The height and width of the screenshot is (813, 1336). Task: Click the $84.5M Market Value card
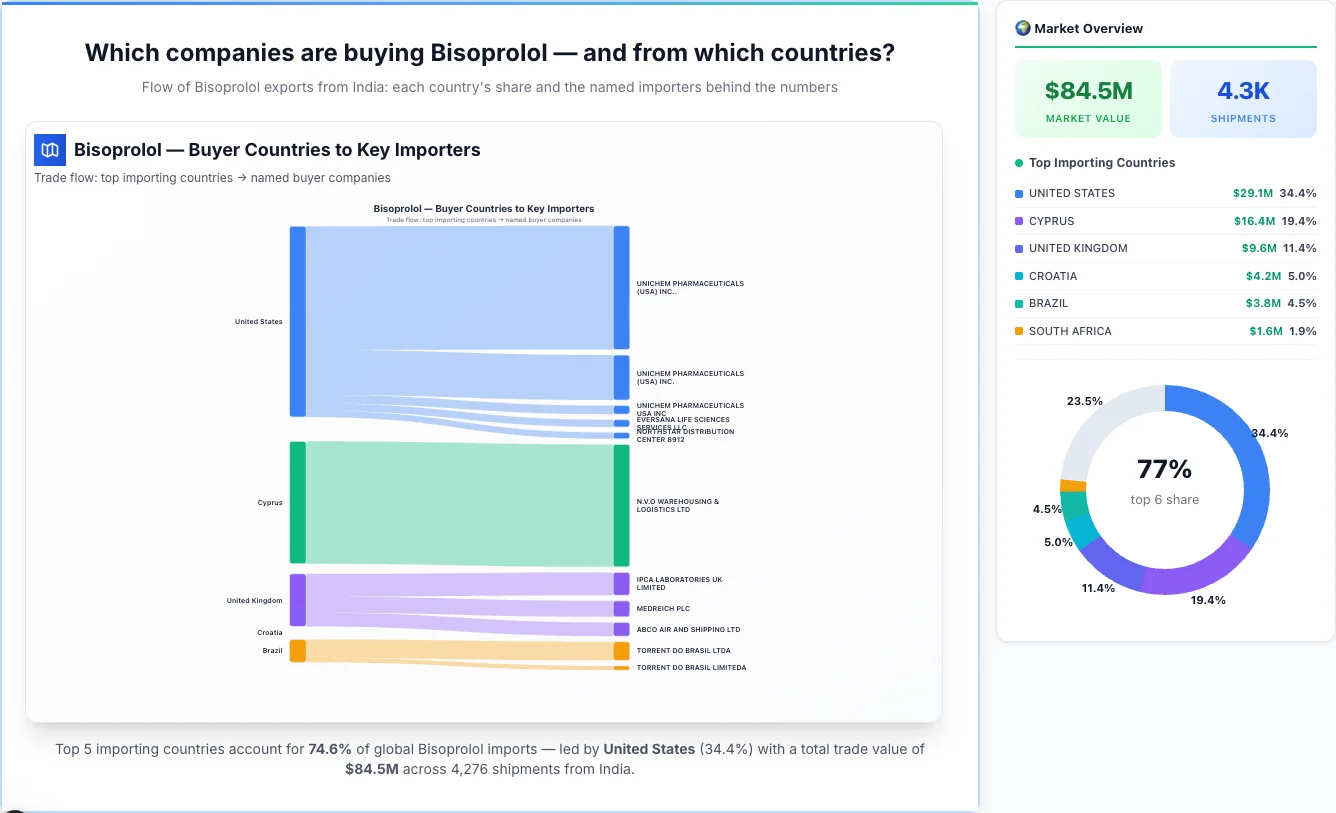click(x=1088, y=97)
